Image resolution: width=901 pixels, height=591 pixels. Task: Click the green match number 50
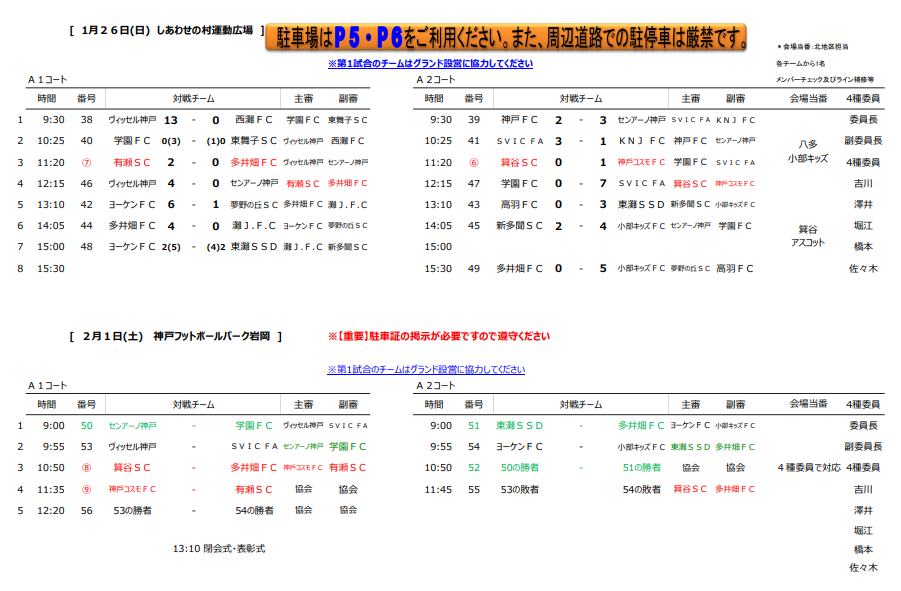tap(86, 426)
